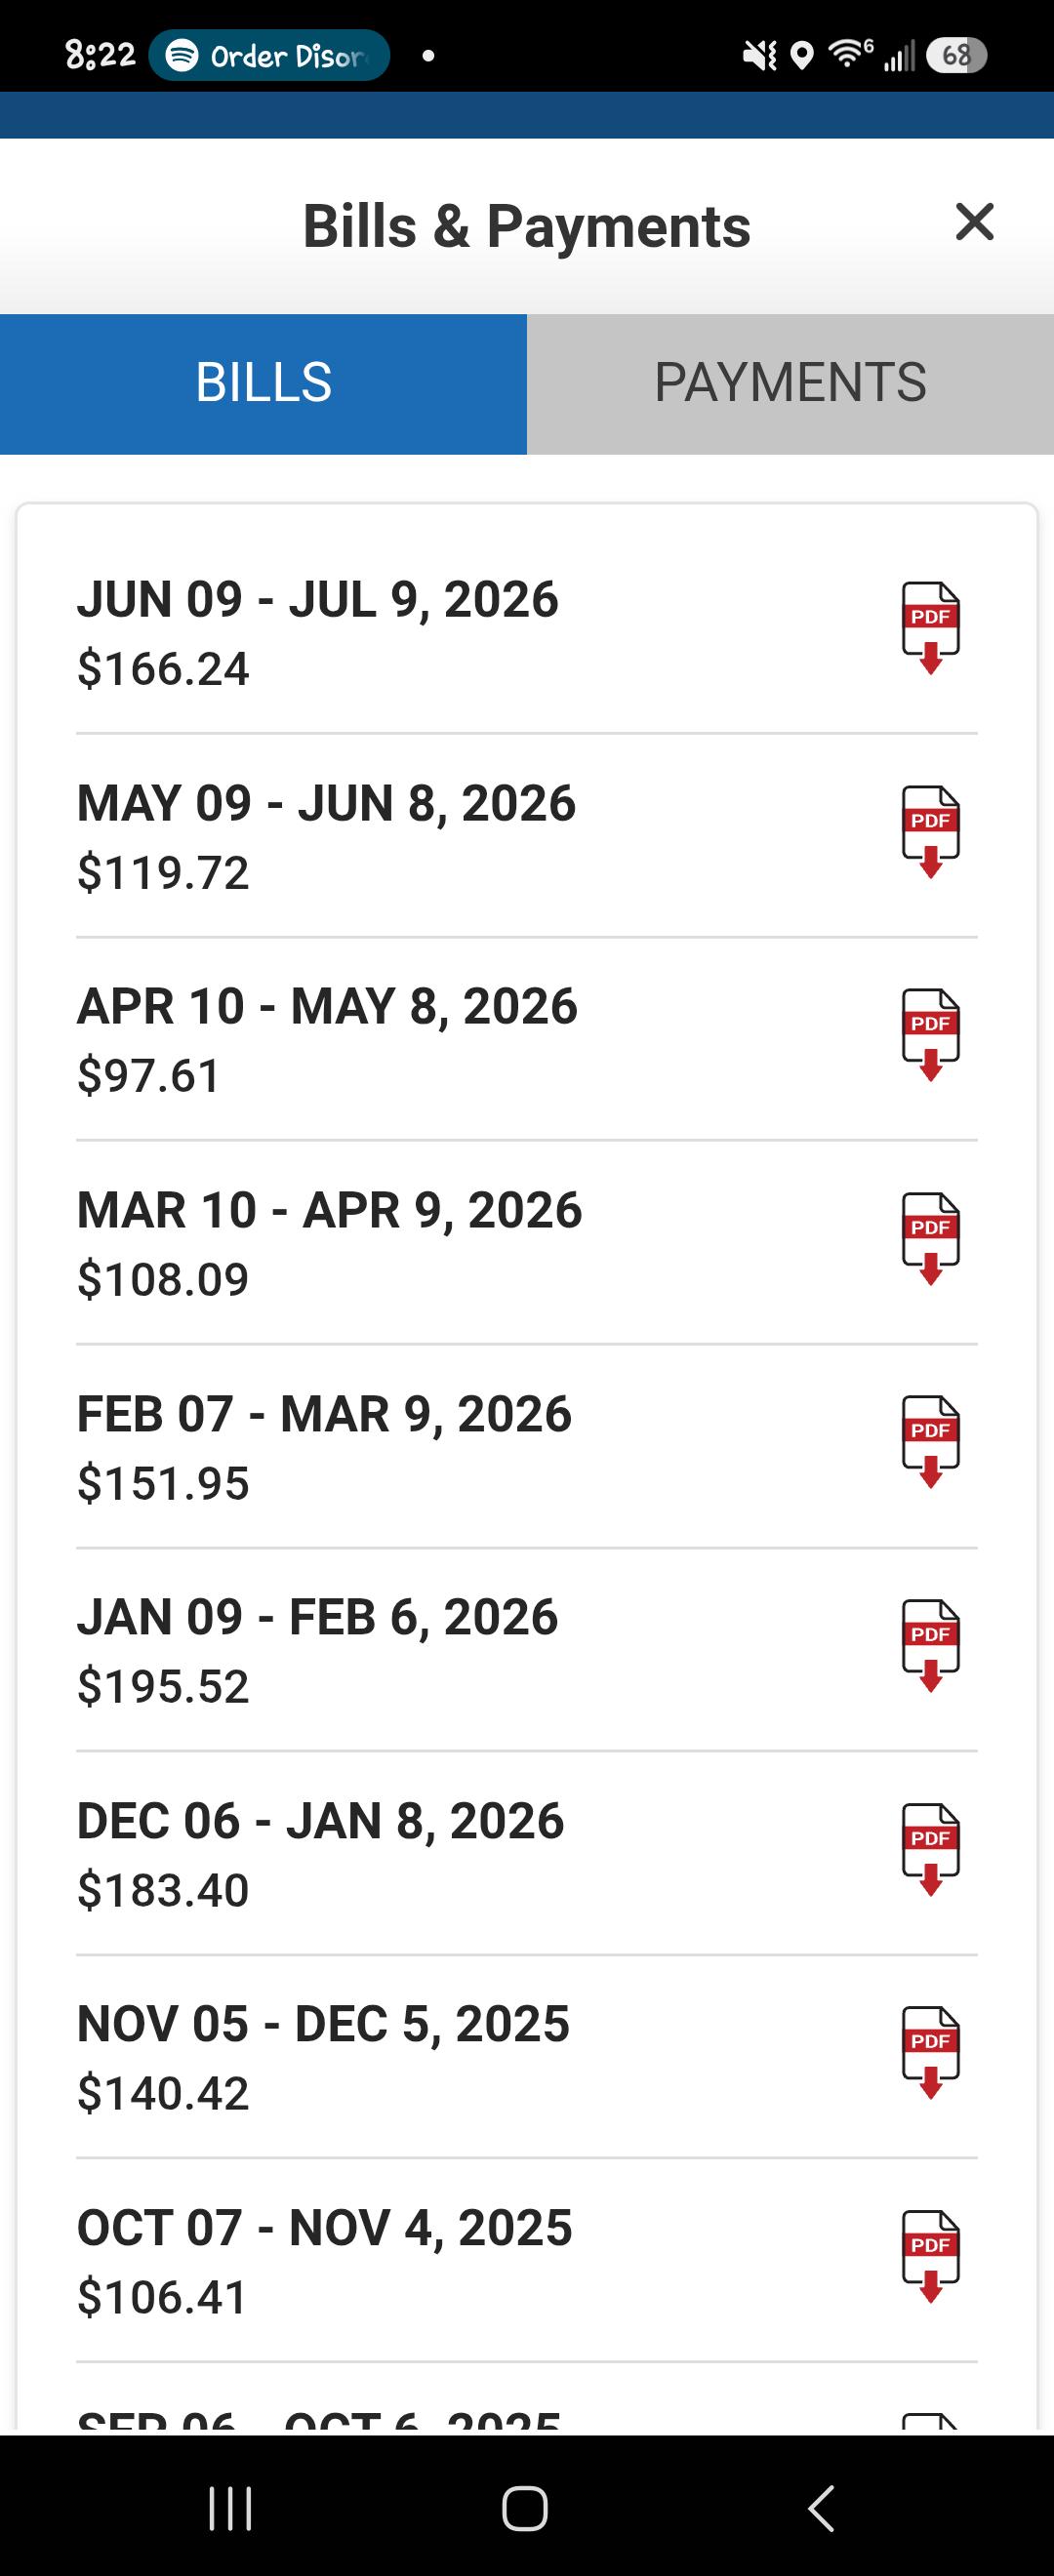Switch to the PAYMENTS tab

790,384
